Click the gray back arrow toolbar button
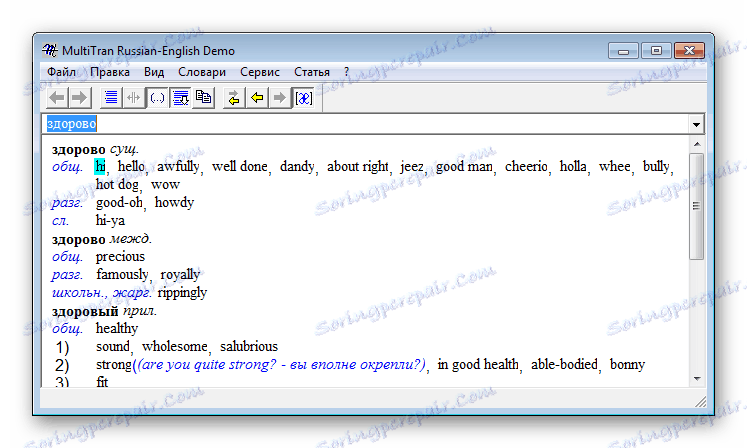The image size is (747, 448). pyautogui.click(x=57, y=98)
